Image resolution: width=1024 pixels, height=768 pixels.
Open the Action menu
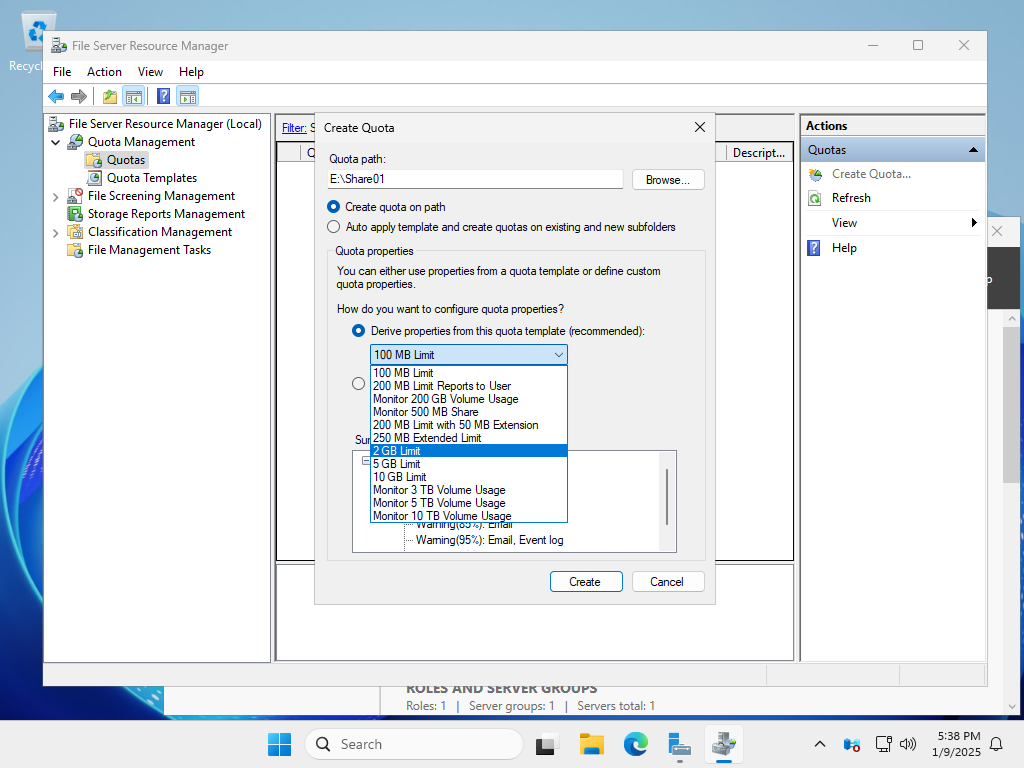coord(104,72)
